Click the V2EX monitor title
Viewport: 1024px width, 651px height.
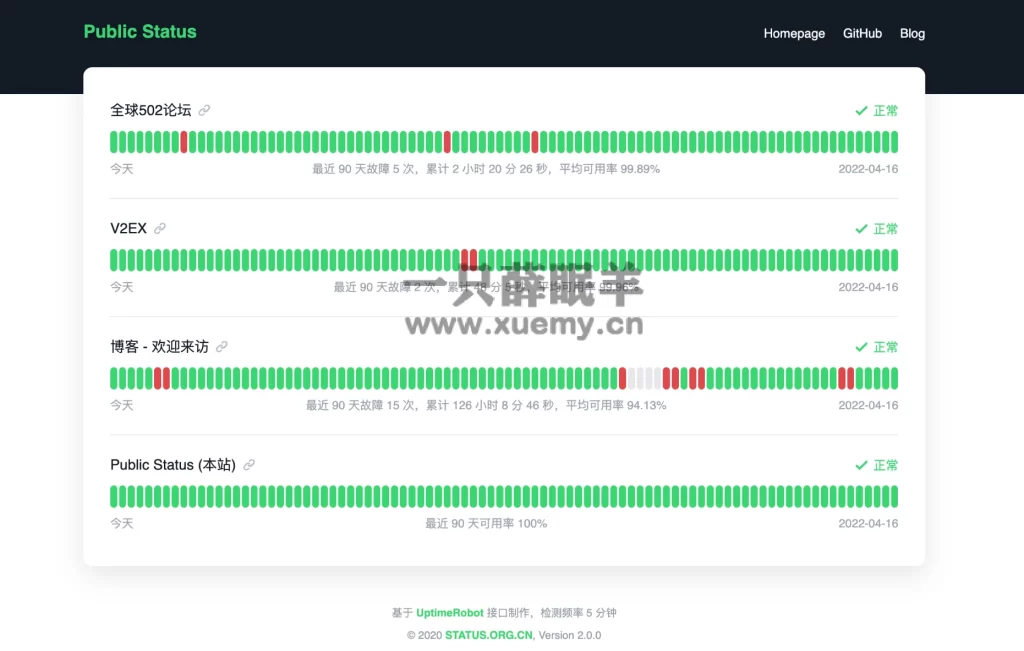(129, 229)
